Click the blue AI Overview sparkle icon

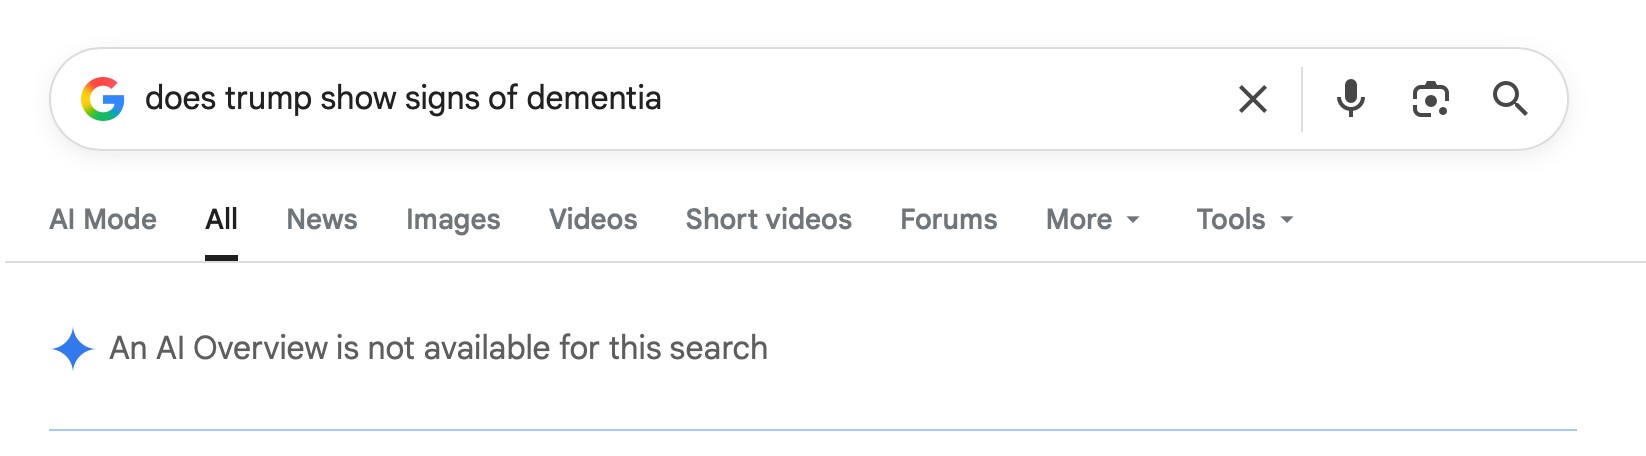pyautogui.click(x=73, y=349)
